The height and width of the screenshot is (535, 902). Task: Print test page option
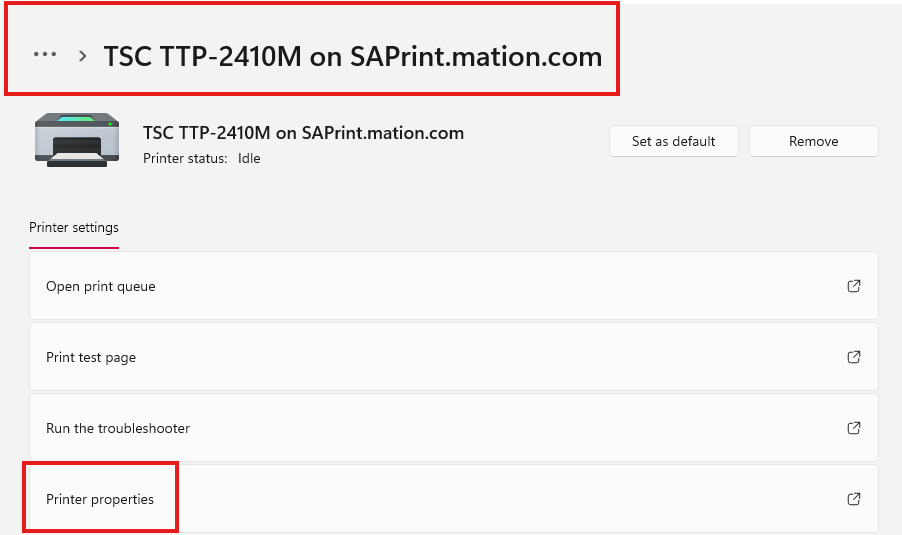[x=454, y=357]
